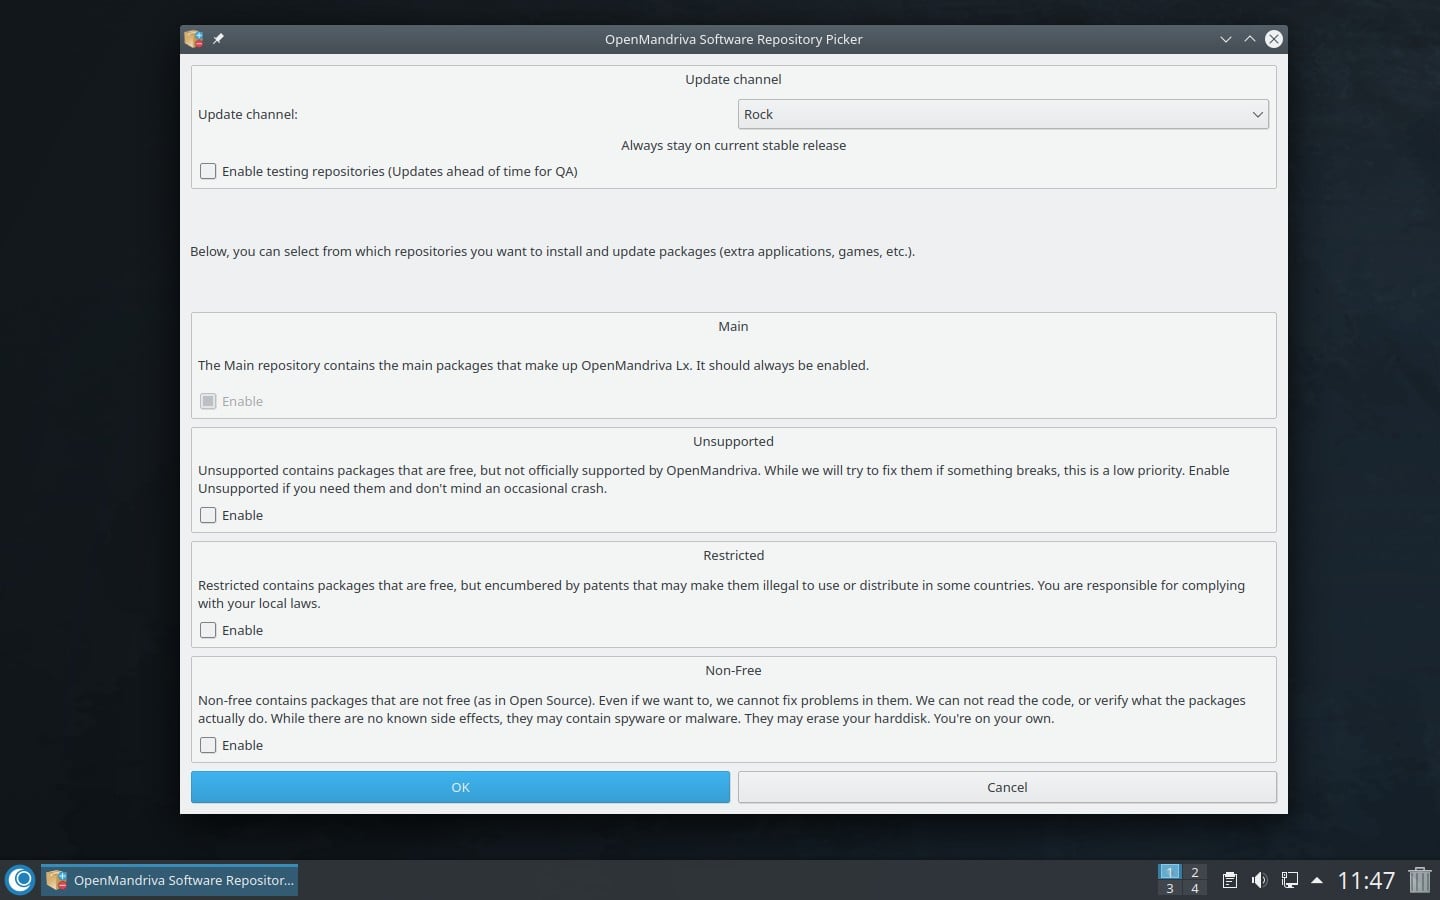Select the Restricted repository section header
1440x900 pixels.
point(733,555)
